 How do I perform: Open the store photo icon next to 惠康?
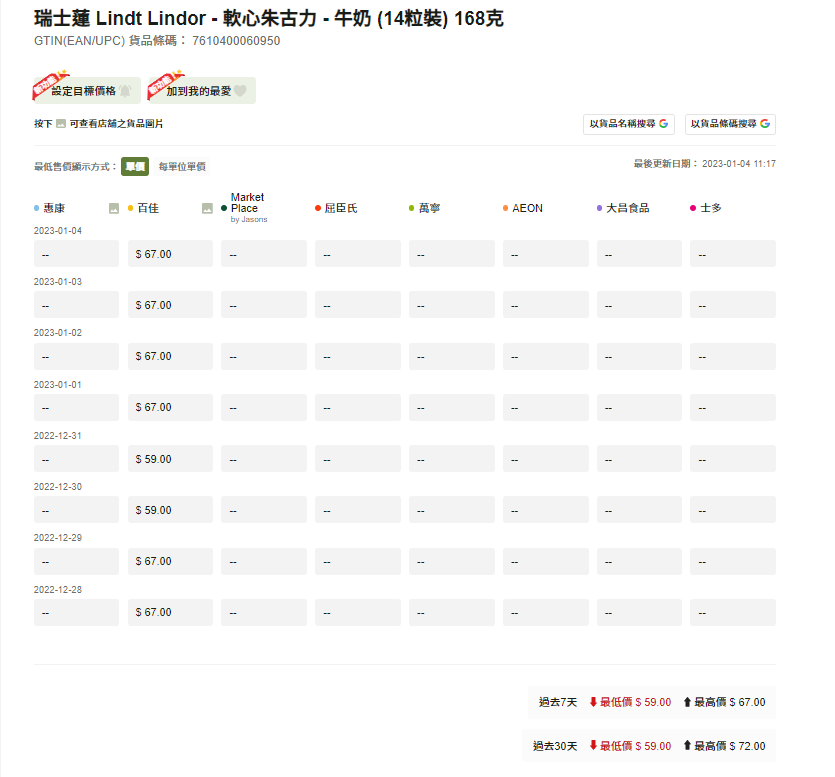pos(114,208)
